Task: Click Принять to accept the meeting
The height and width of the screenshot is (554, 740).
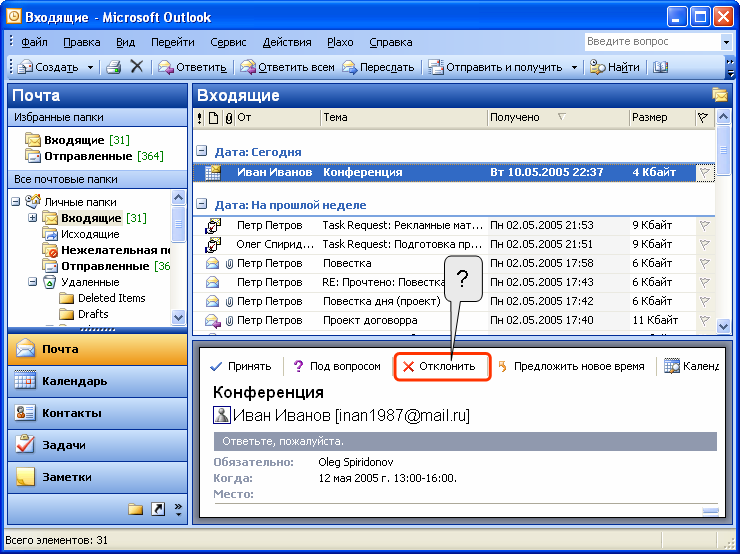Action: (241, 366)
